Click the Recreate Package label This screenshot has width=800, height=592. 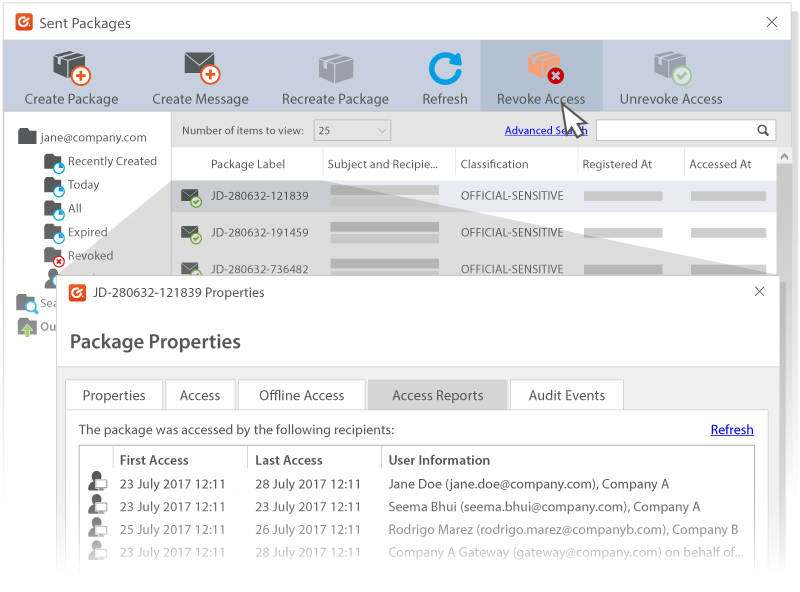[335, 99]
